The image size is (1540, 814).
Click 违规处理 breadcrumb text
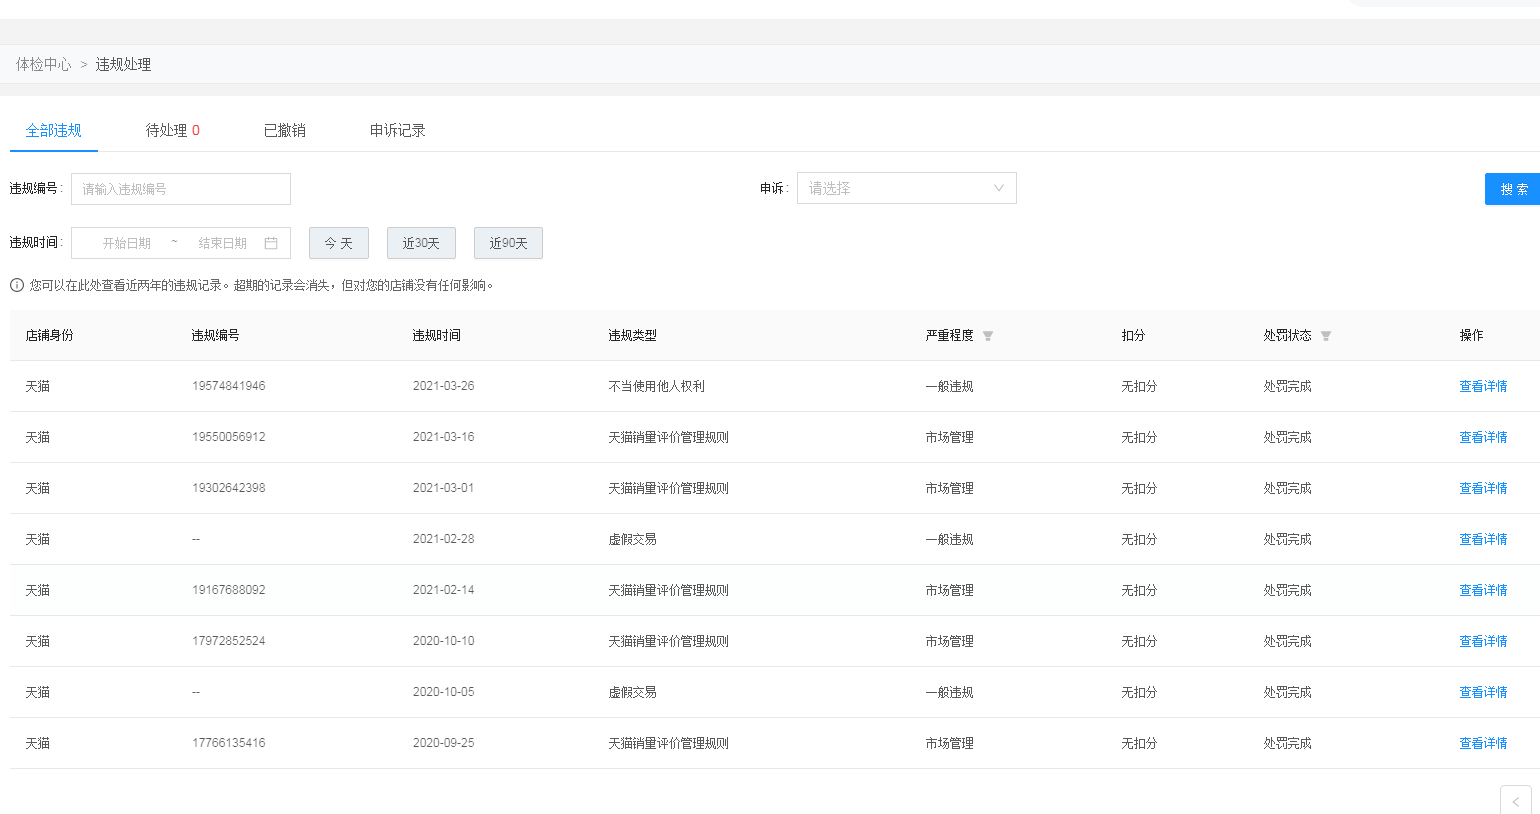(x=123, y=64)
